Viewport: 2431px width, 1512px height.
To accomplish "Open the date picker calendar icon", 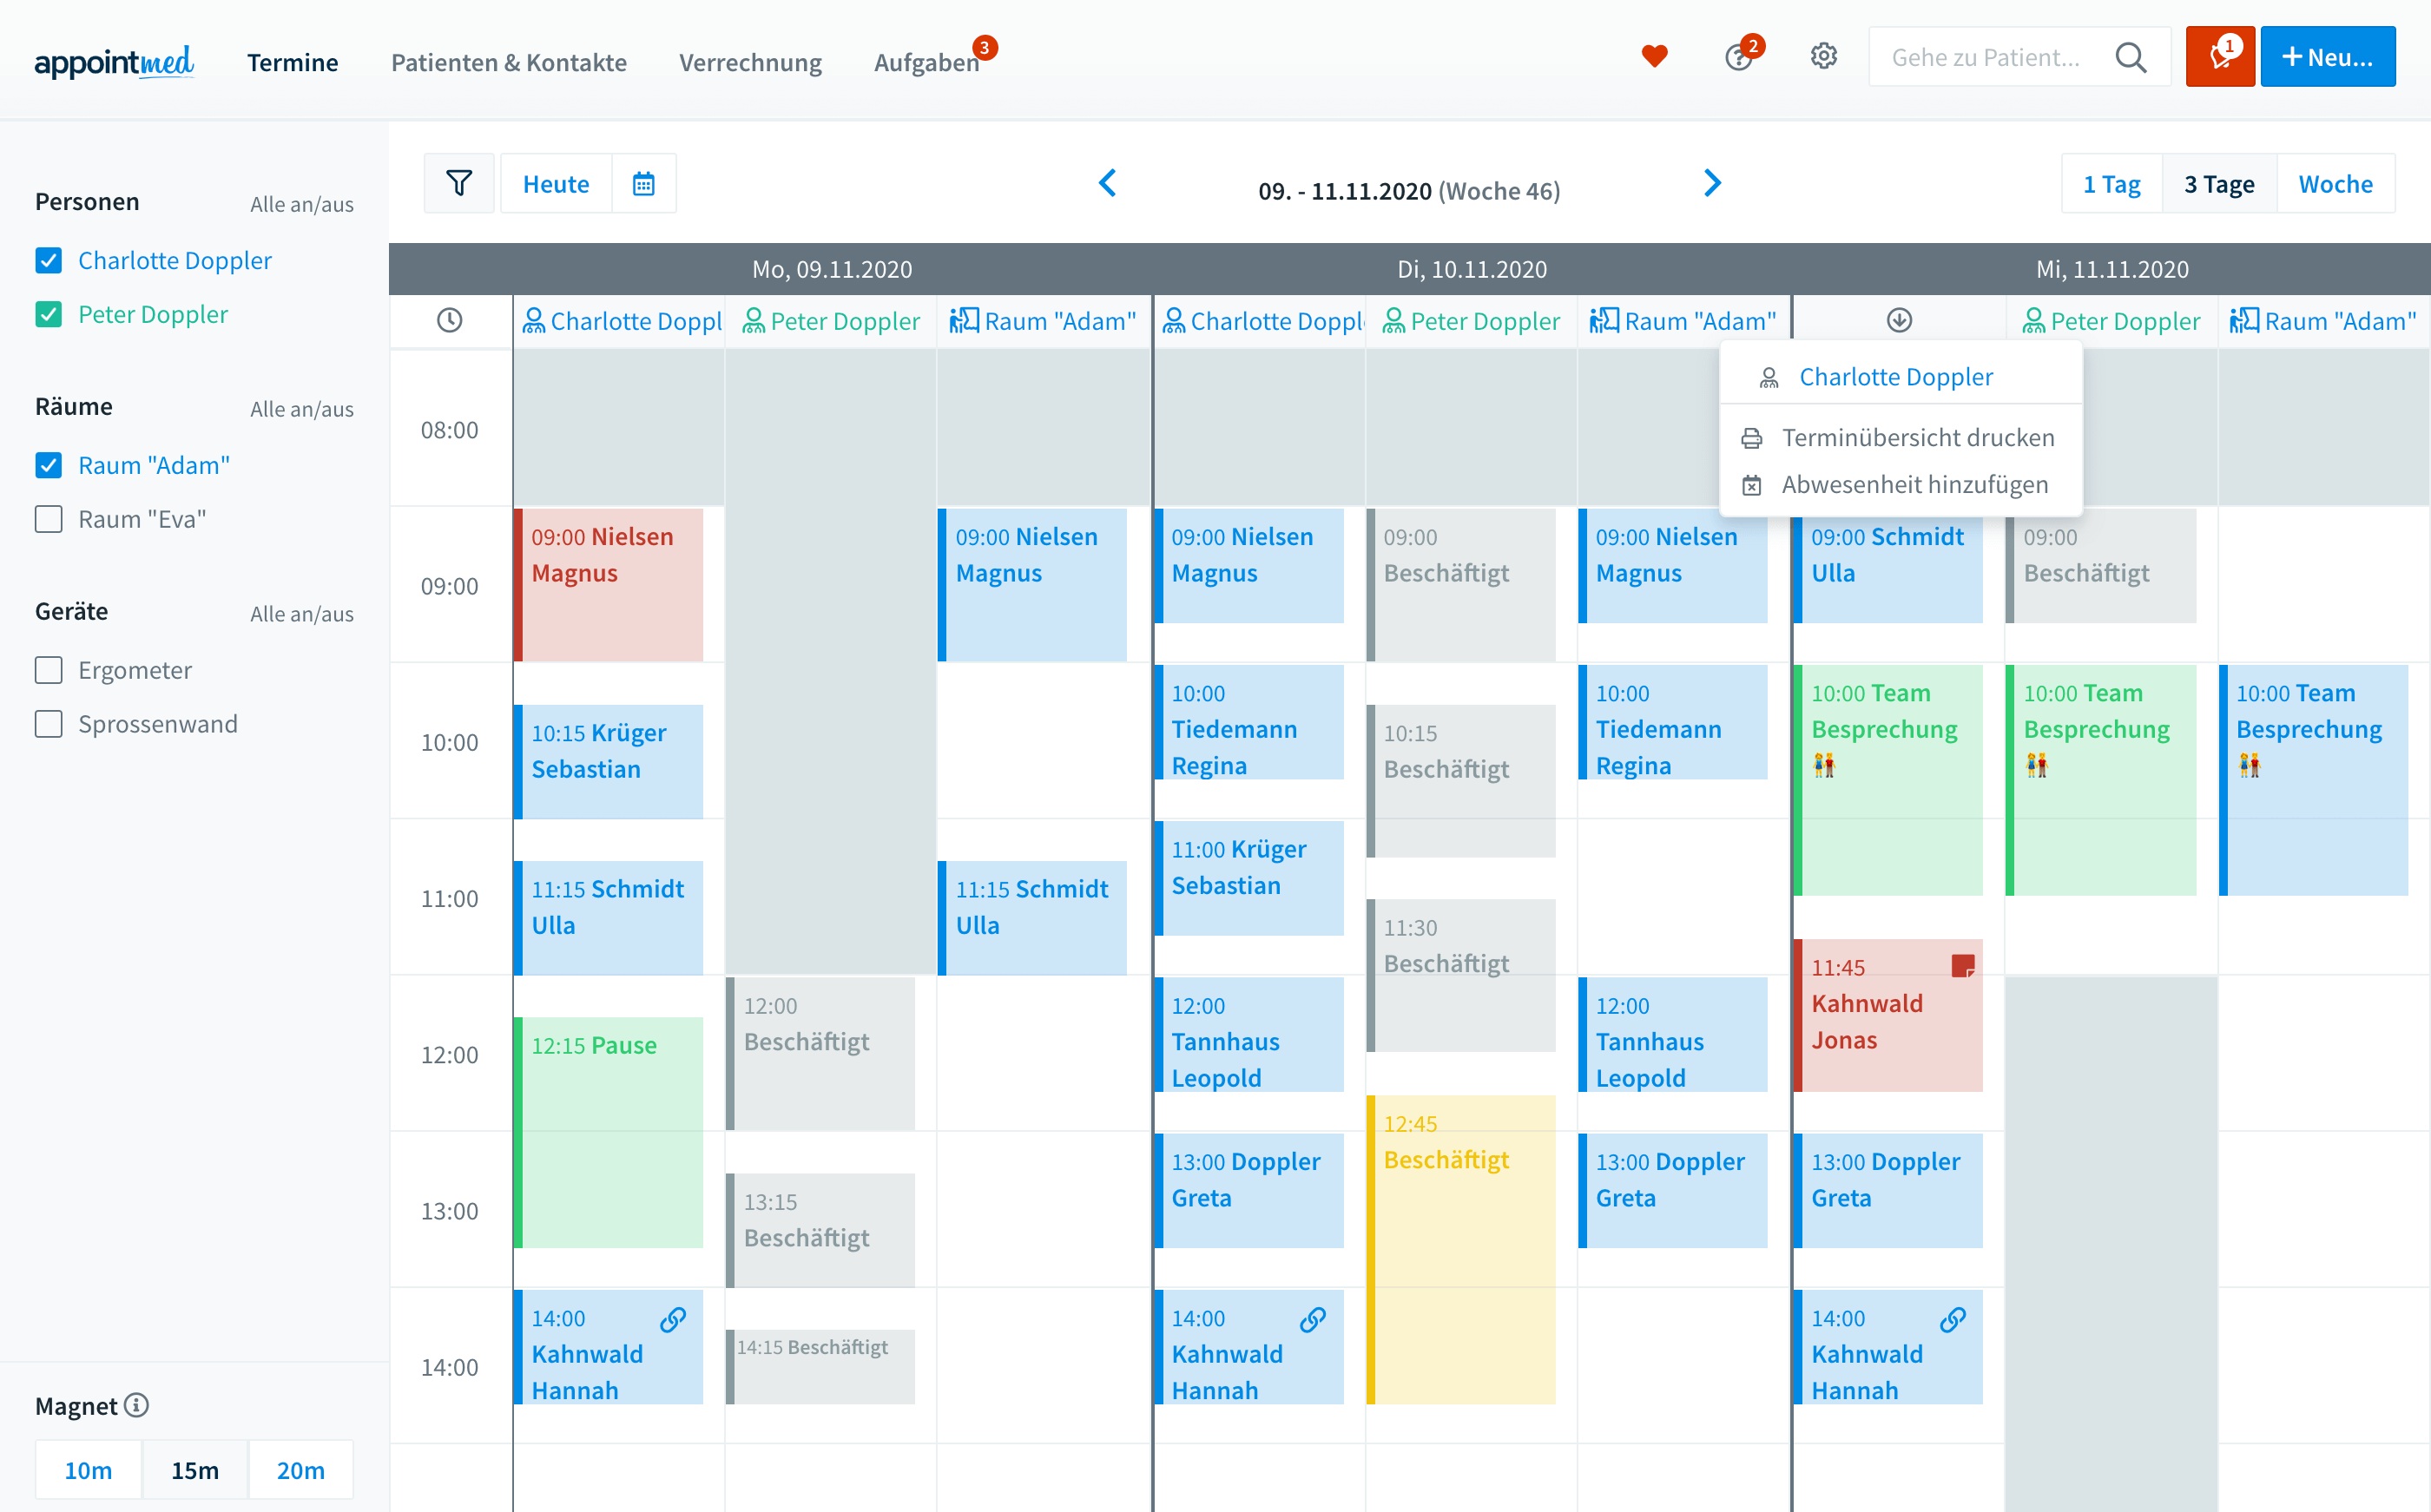I will [x=643, y=183].
